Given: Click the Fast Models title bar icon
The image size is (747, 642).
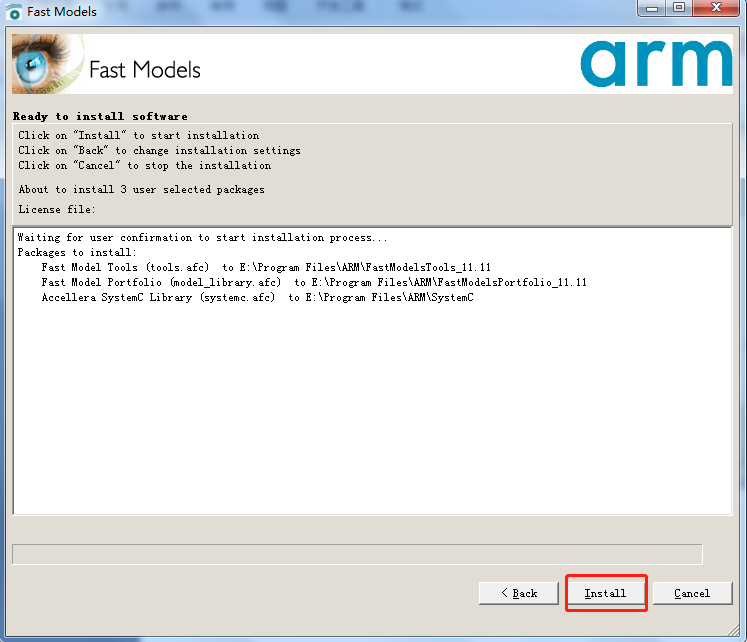Looking at the screenshot, I should click(x=14, y=12).
